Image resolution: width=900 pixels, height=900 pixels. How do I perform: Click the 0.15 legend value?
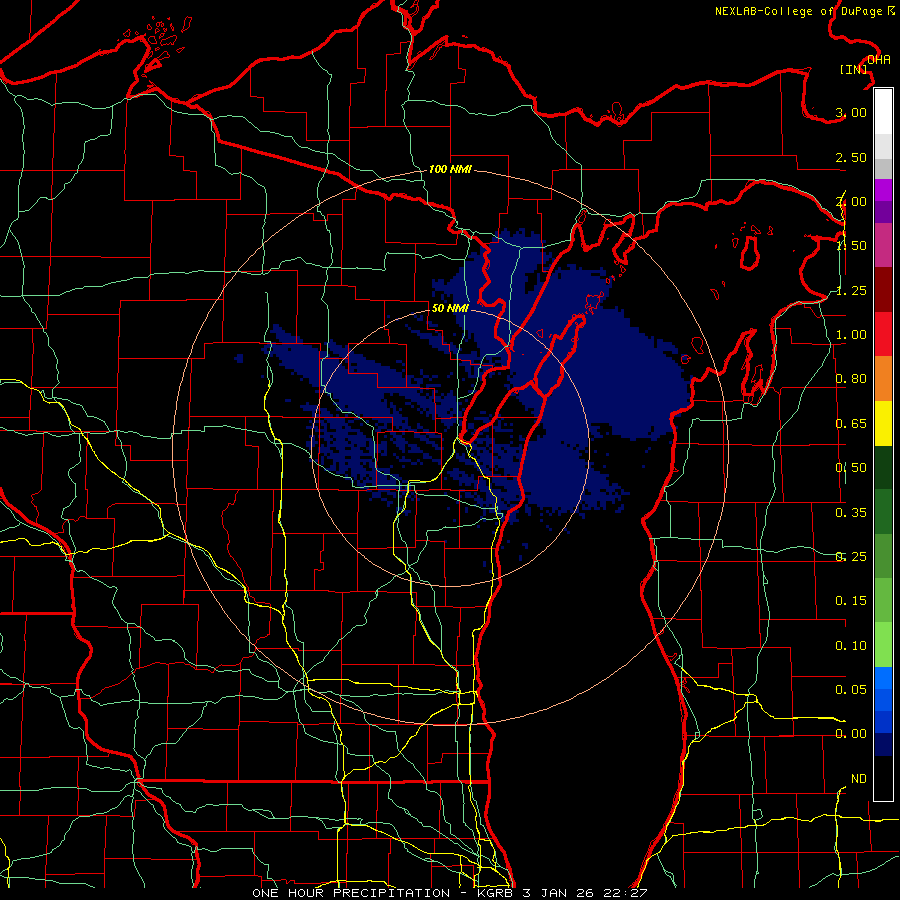[x=851, y=601]
